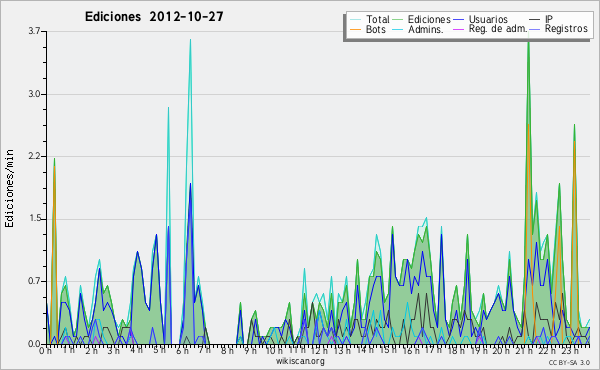Click the y-axis value 2.2
Image resolution: width=600 pixels, height=370 pixels.
pyautogui.click(x=34, y=156)
